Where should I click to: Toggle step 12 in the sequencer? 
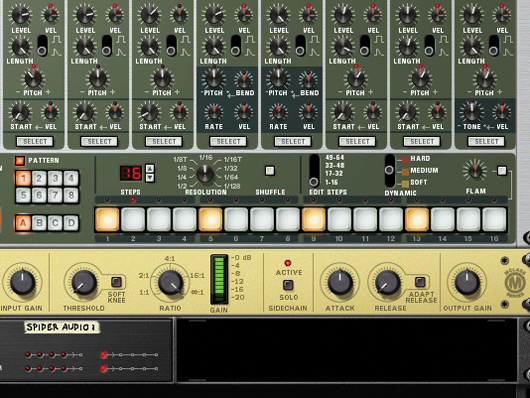[x=391, y=219]
